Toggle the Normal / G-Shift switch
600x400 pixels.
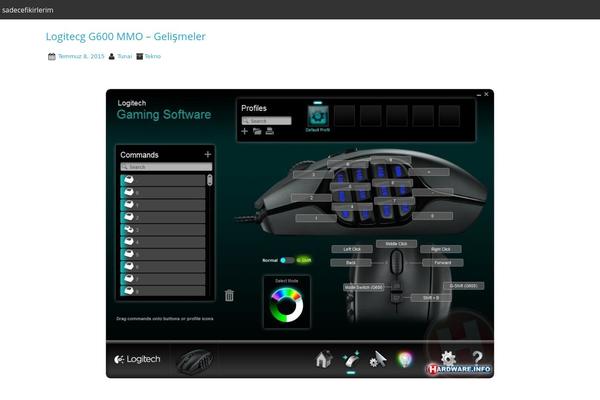pos(287,260)
